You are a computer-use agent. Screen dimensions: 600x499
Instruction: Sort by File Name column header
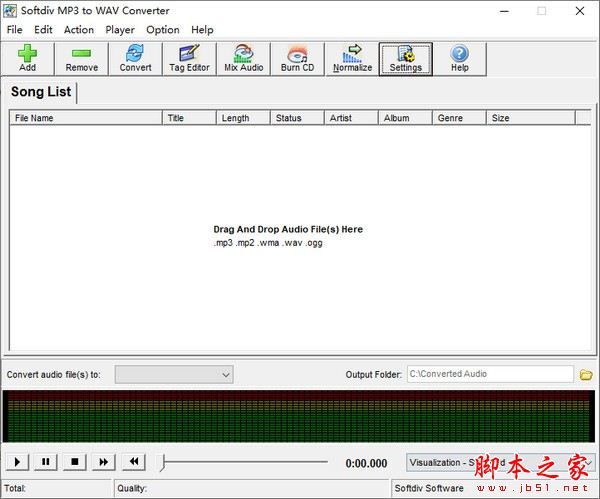point(86,118)
